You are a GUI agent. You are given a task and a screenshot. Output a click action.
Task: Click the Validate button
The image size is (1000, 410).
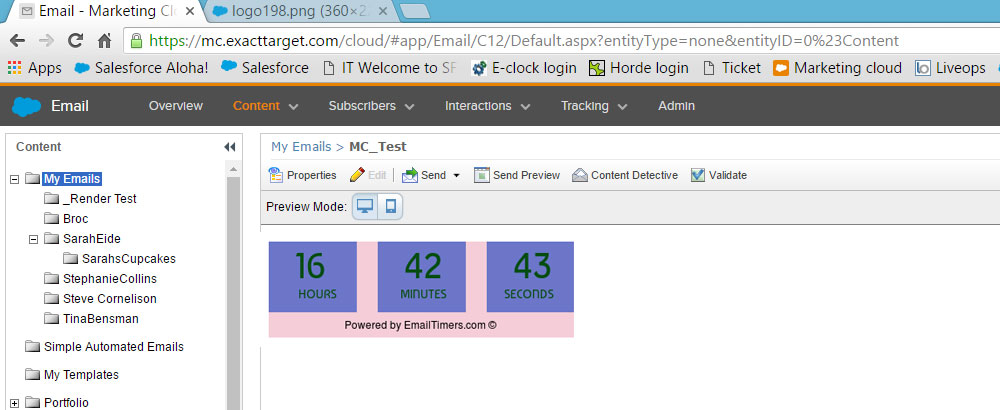point(719,175)
